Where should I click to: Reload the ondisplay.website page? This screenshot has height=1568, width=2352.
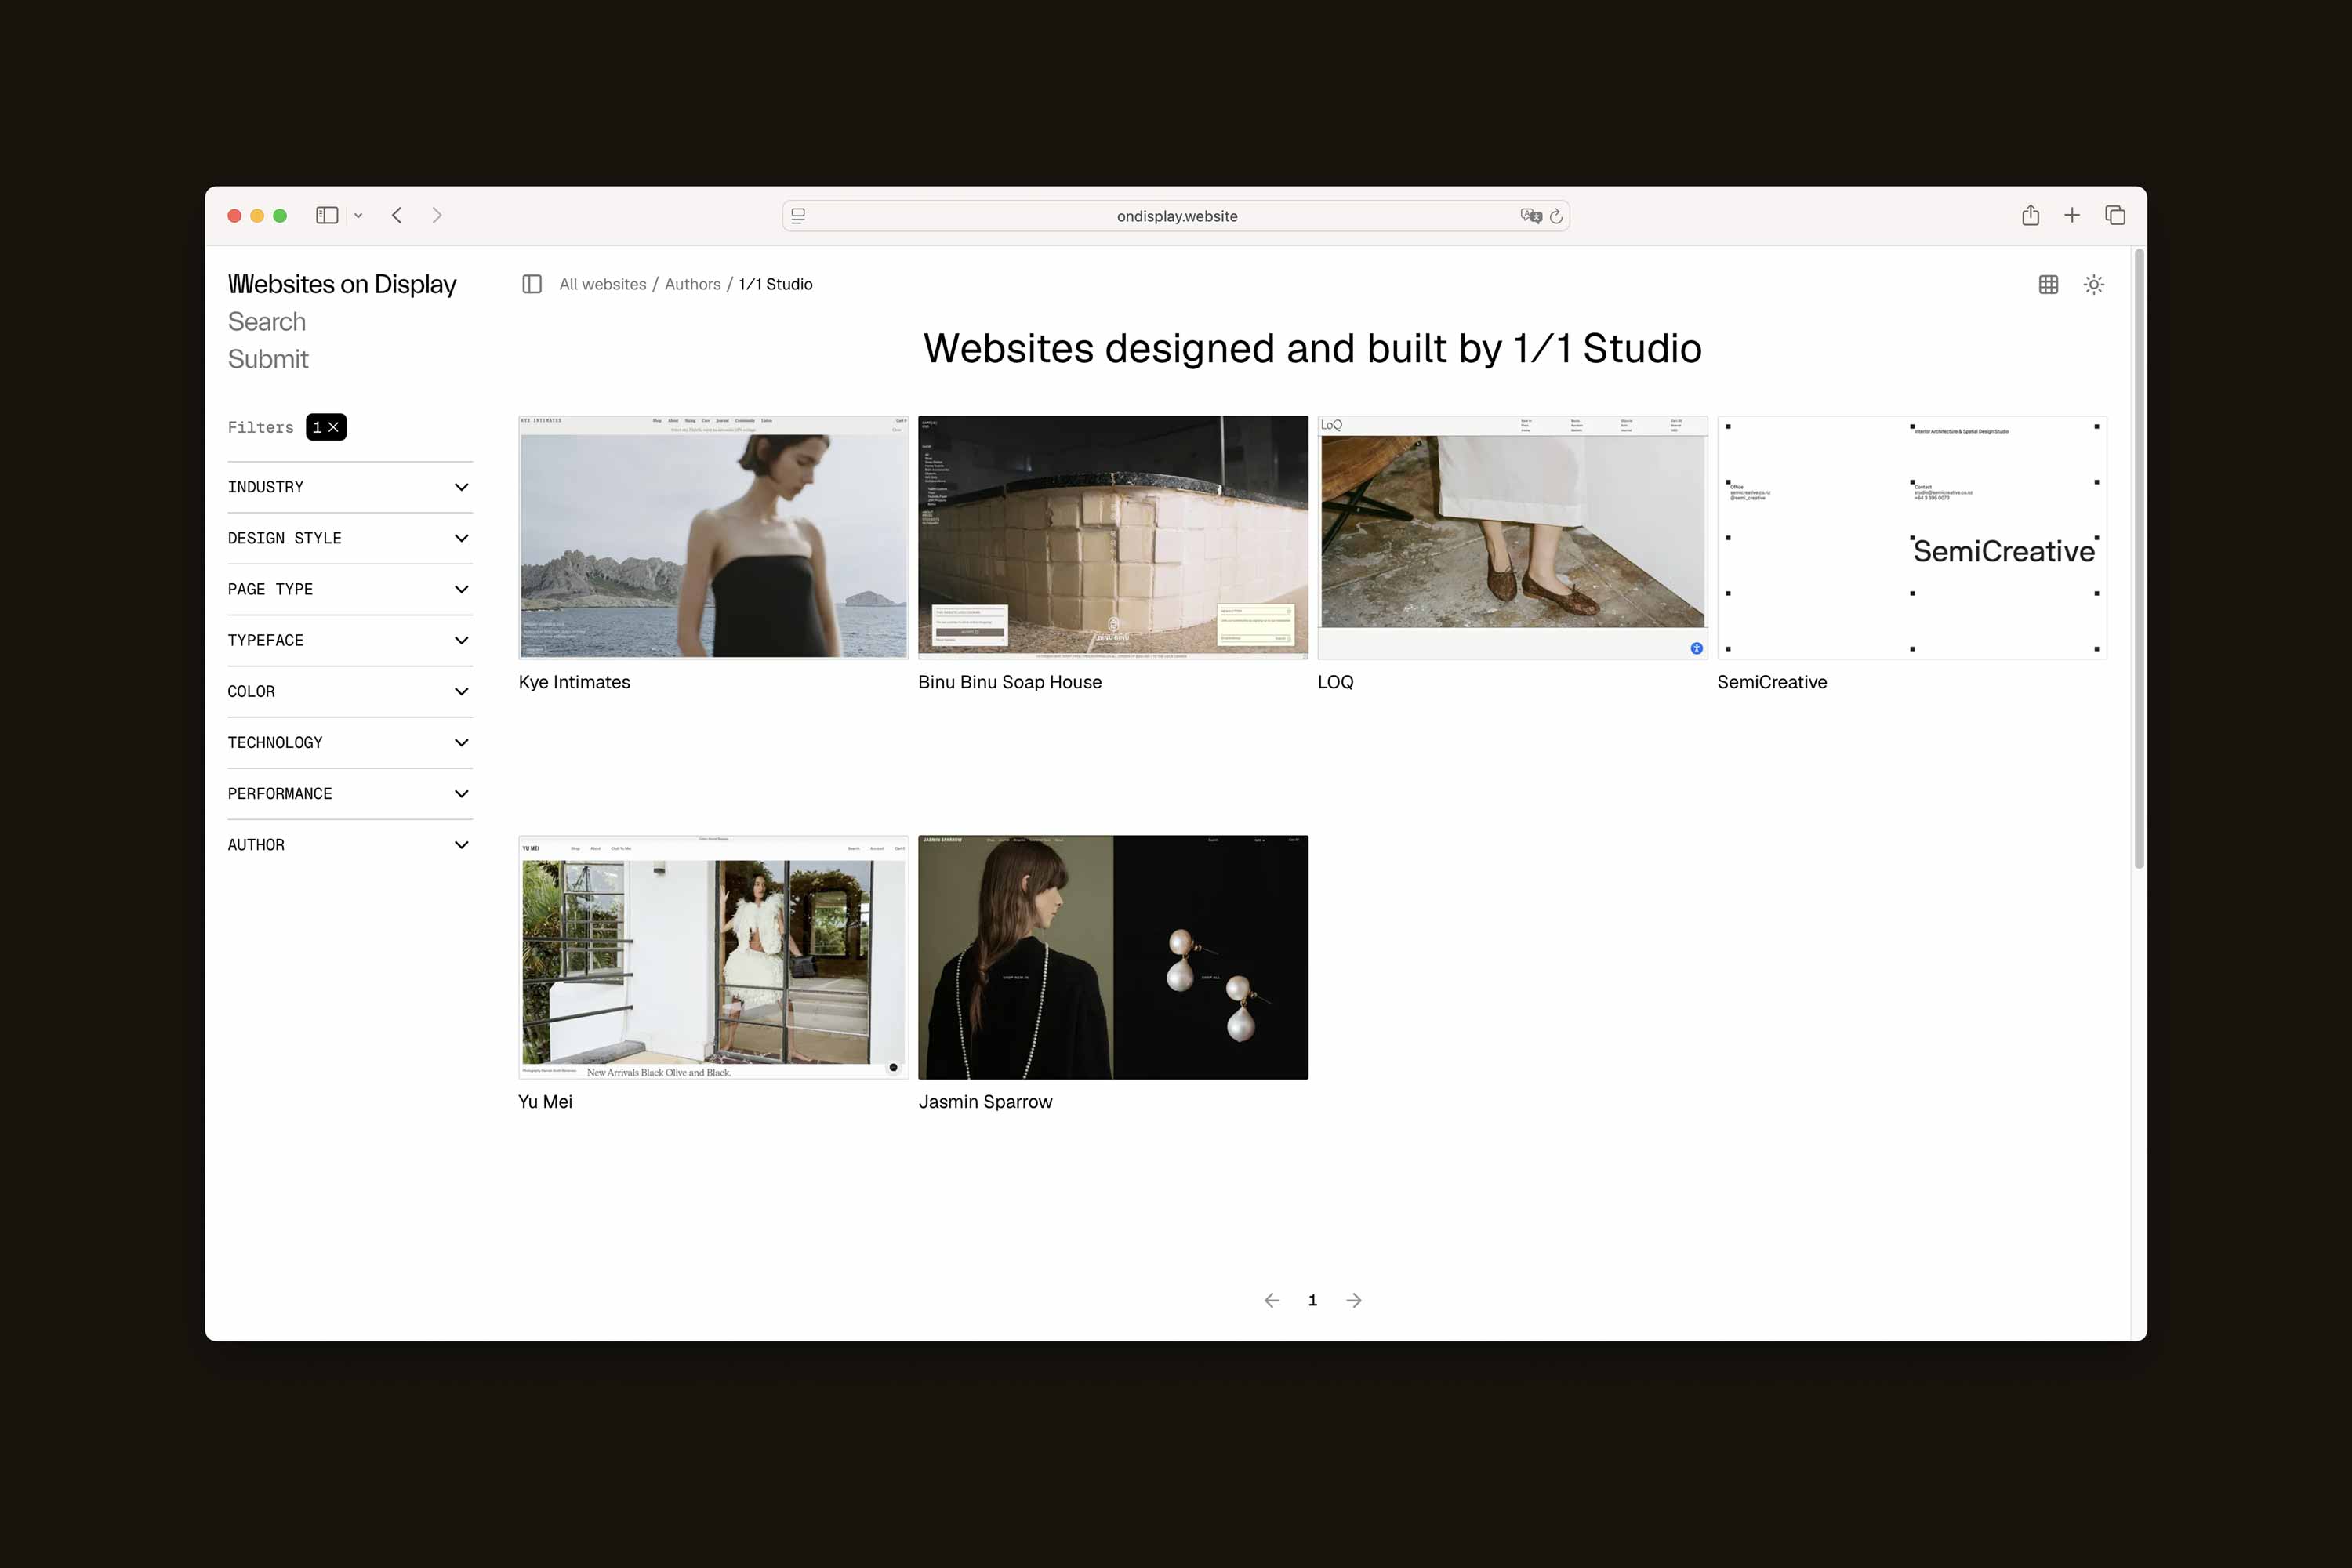(x=1556, y=215)
